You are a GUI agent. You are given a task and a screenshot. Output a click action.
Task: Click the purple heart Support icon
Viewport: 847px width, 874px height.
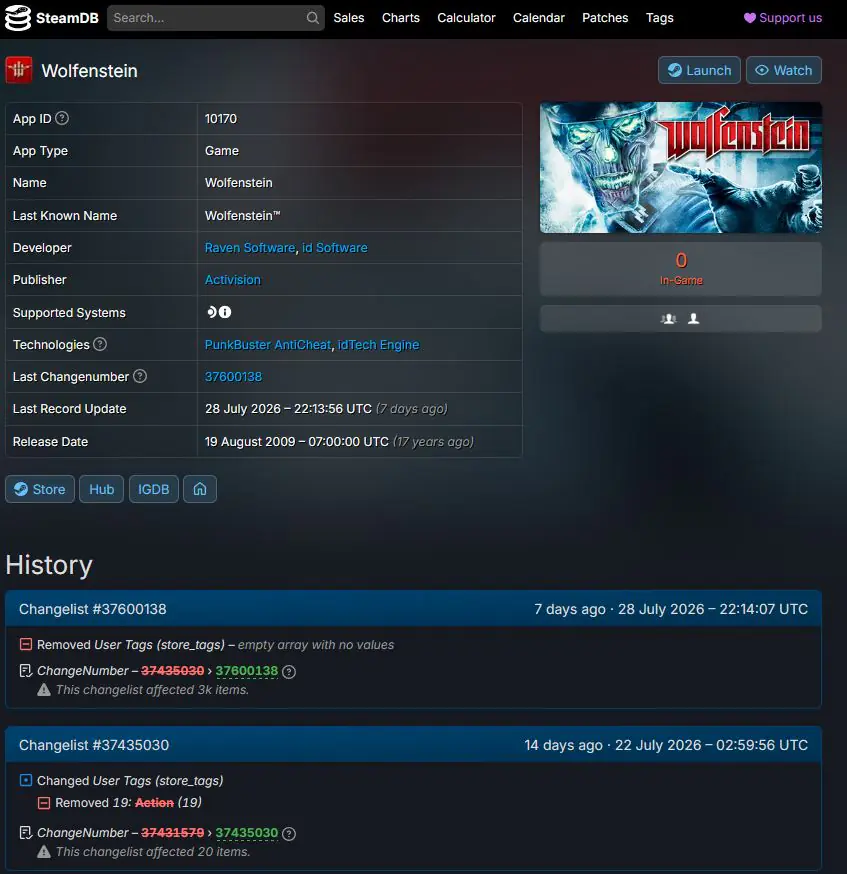(750, 18)
